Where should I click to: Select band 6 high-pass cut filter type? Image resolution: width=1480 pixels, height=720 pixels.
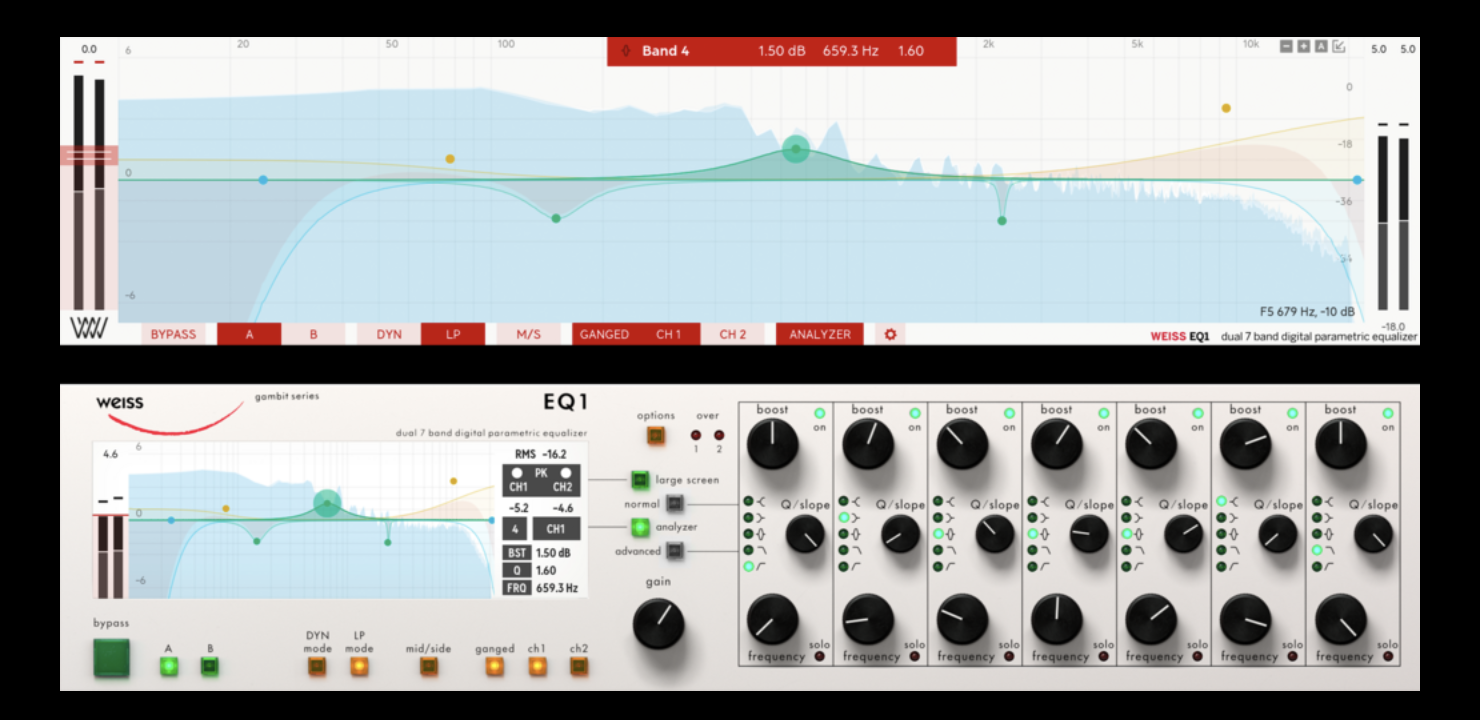point(1221,567)
